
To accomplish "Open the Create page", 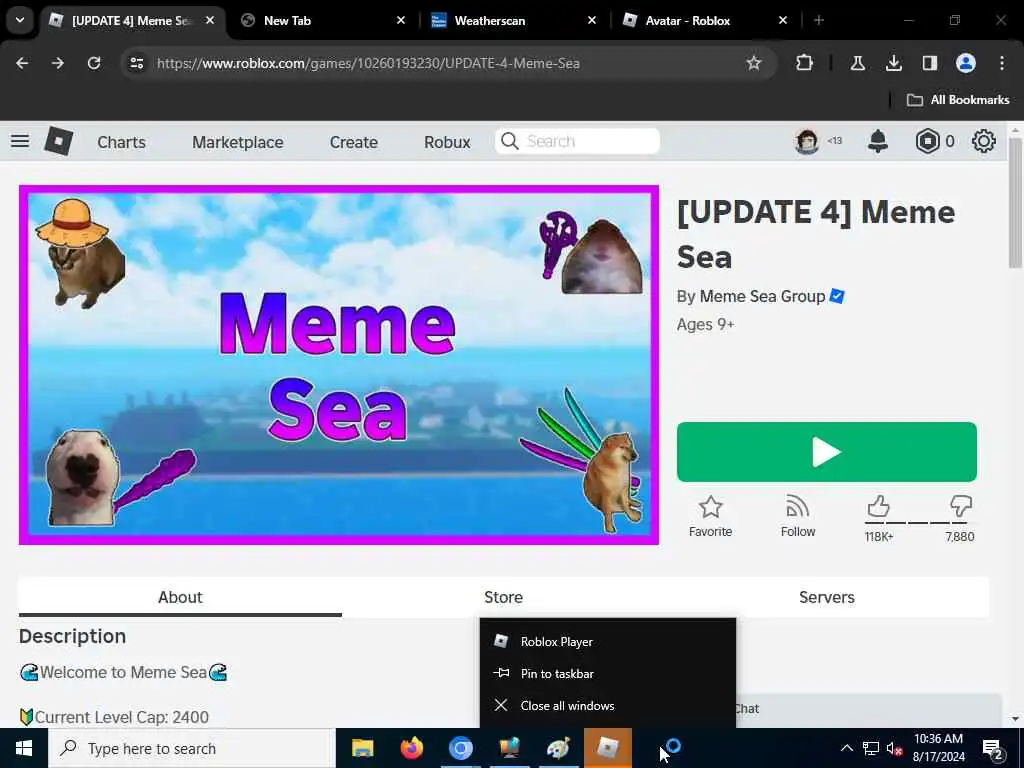I will pyautogui.click(x=353, y=142).
